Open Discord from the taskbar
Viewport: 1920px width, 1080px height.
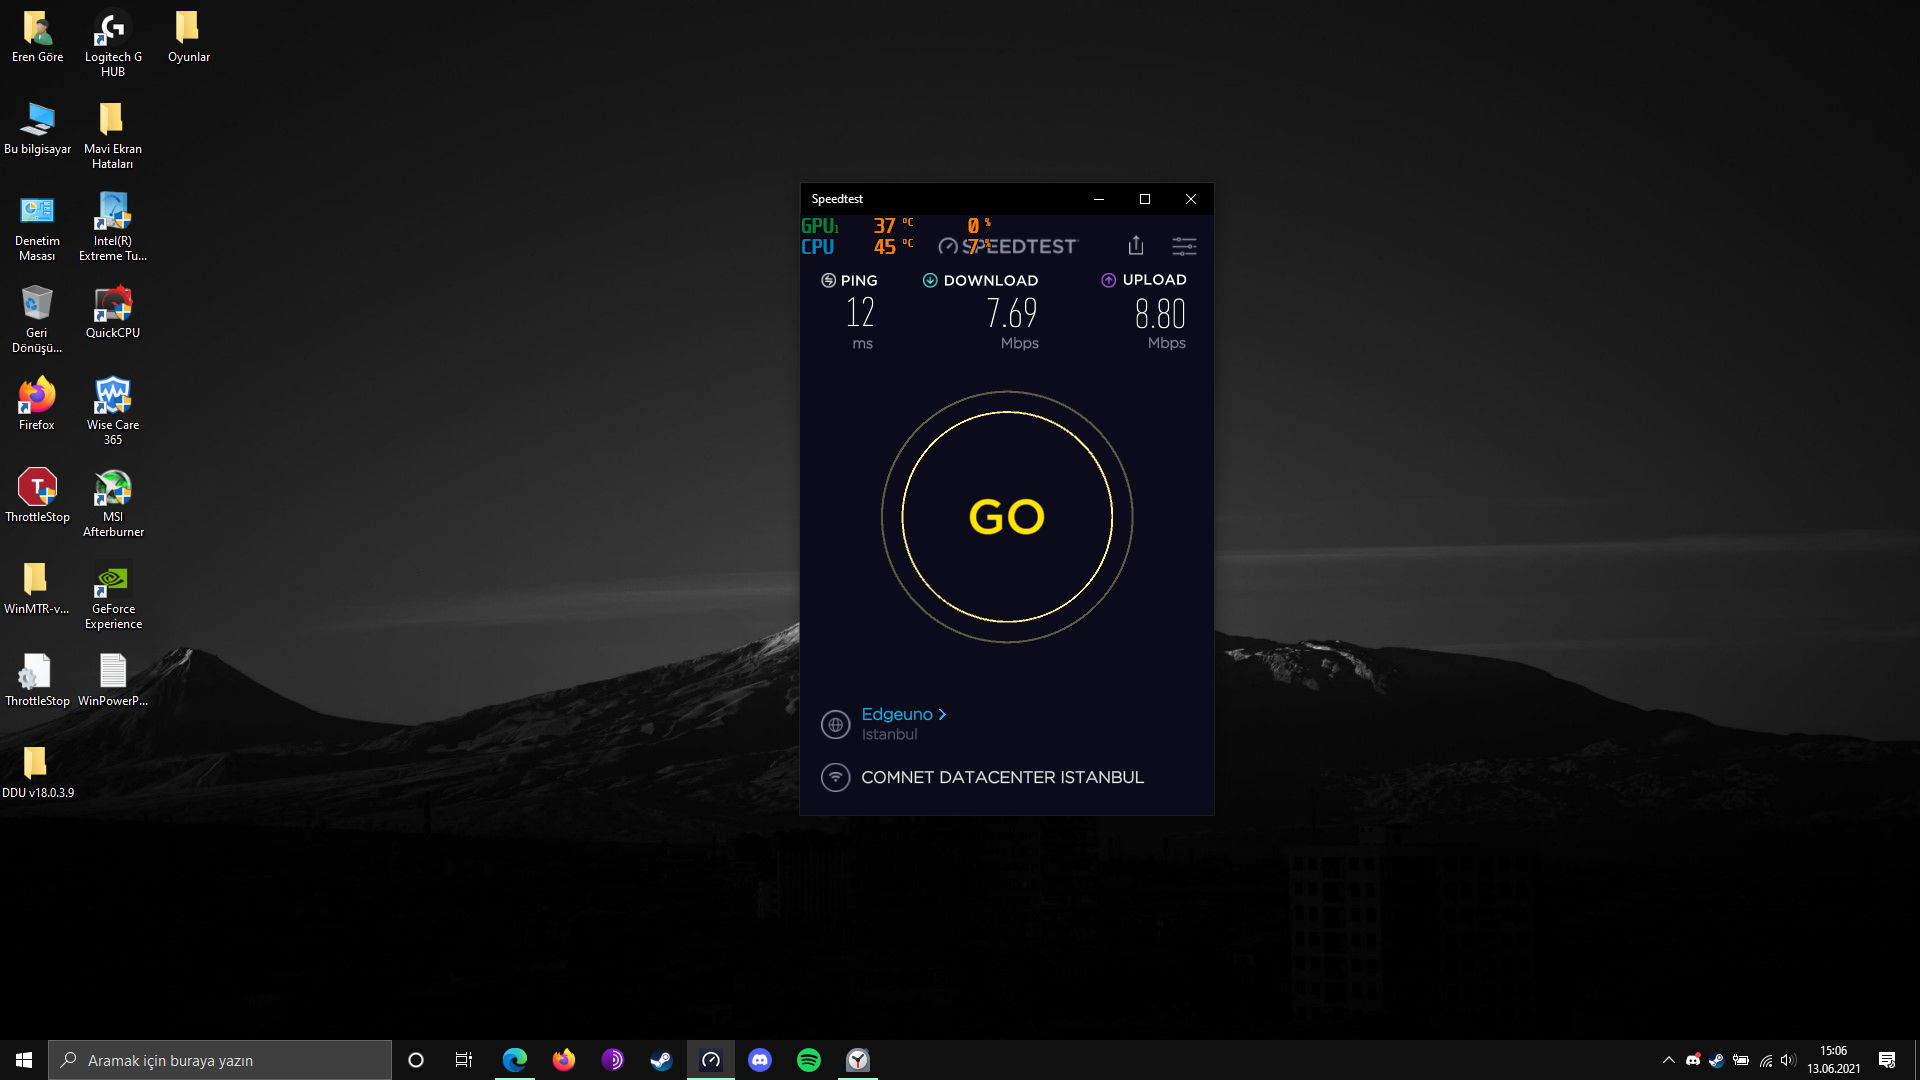[760, 1060]
